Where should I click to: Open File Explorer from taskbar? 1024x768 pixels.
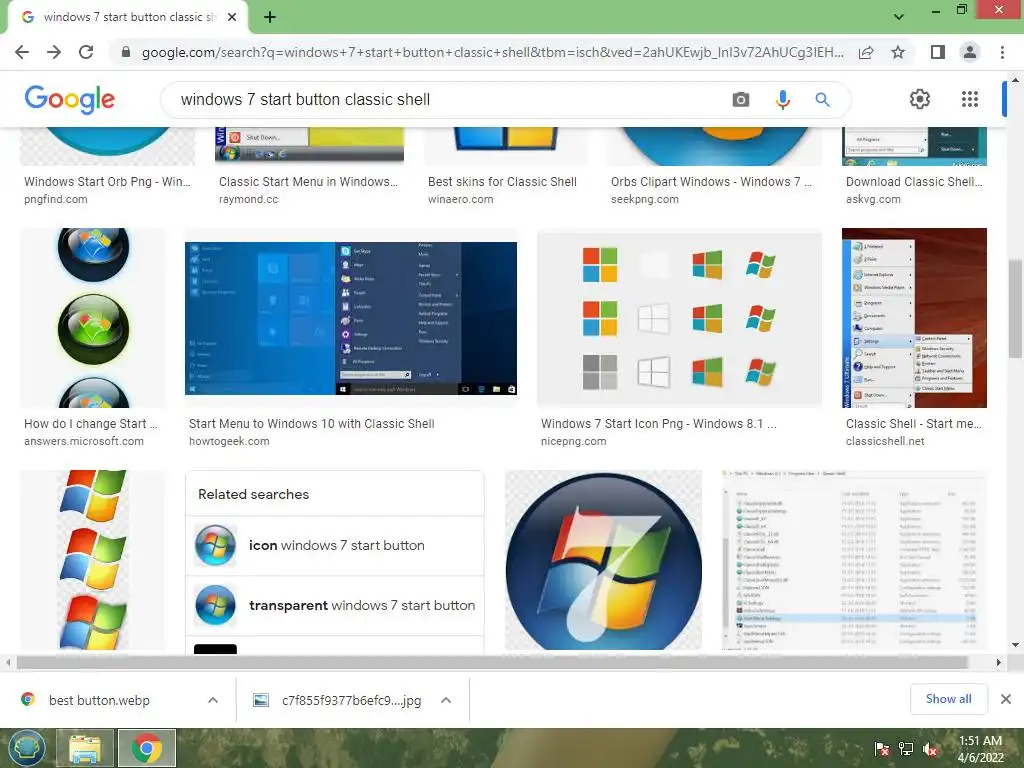pos(85,748)
